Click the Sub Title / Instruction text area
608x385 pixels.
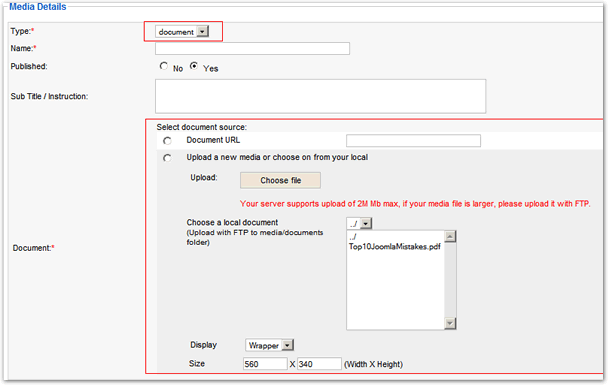click(320, 96)
